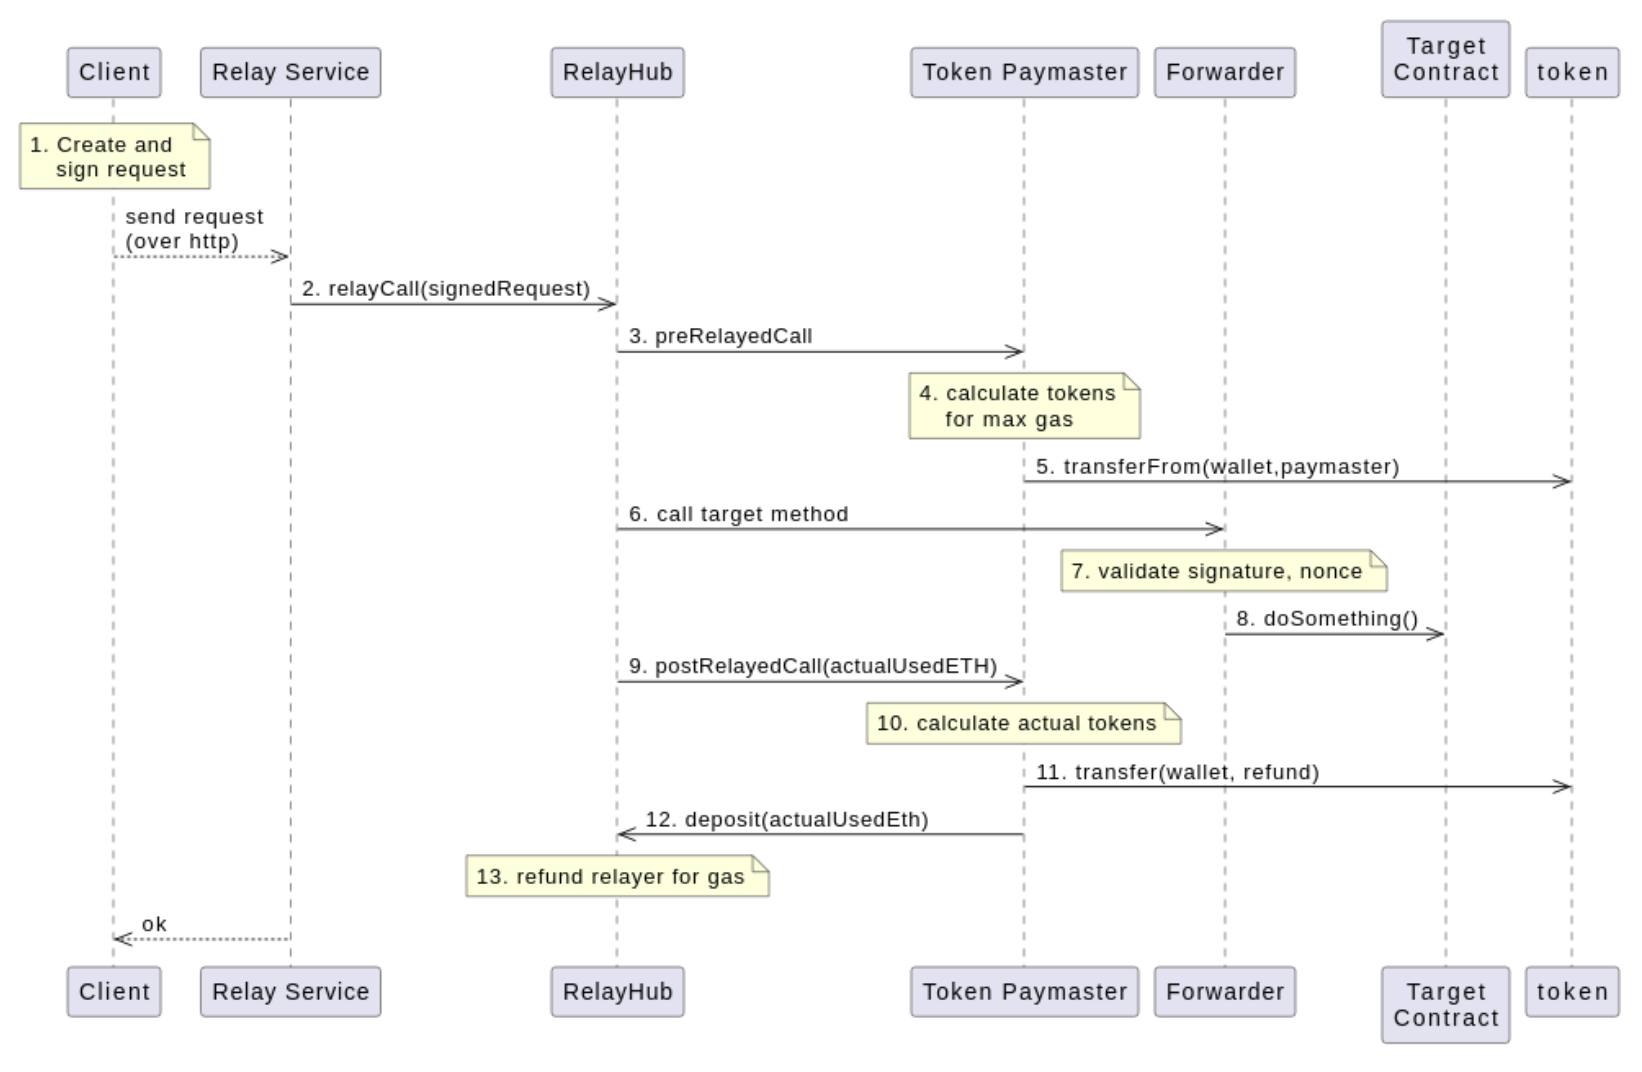Click the 'relayCall(signedRequest)' message label
1642x1072 pixels.
click(446, 289)
